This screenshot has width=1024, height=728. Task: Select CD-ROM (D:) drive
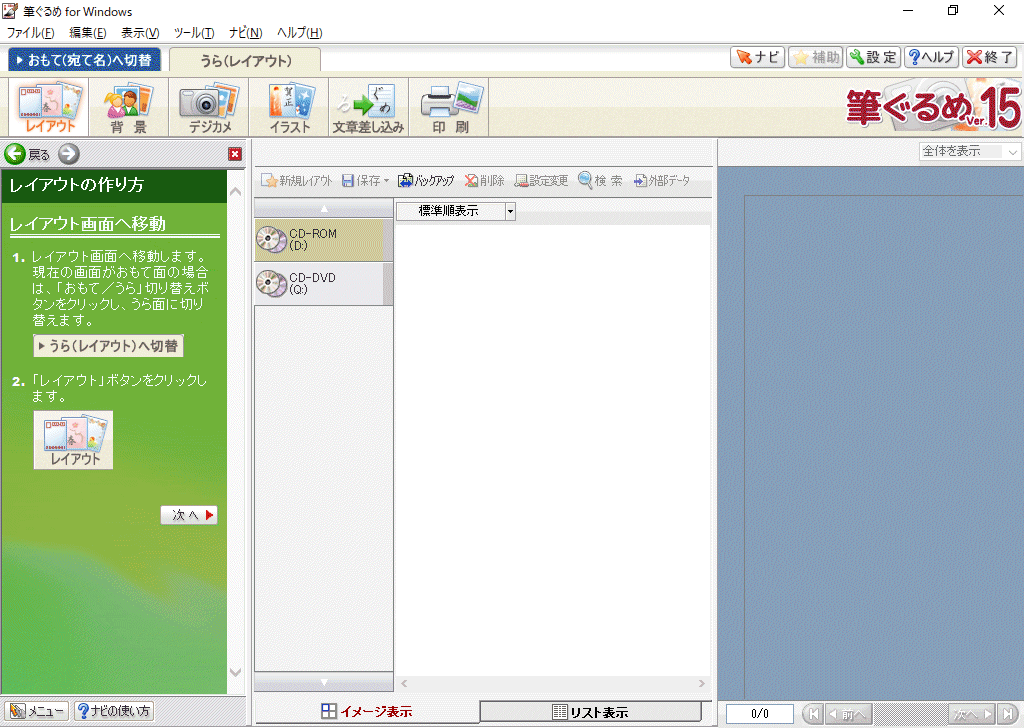pos(323,240)
